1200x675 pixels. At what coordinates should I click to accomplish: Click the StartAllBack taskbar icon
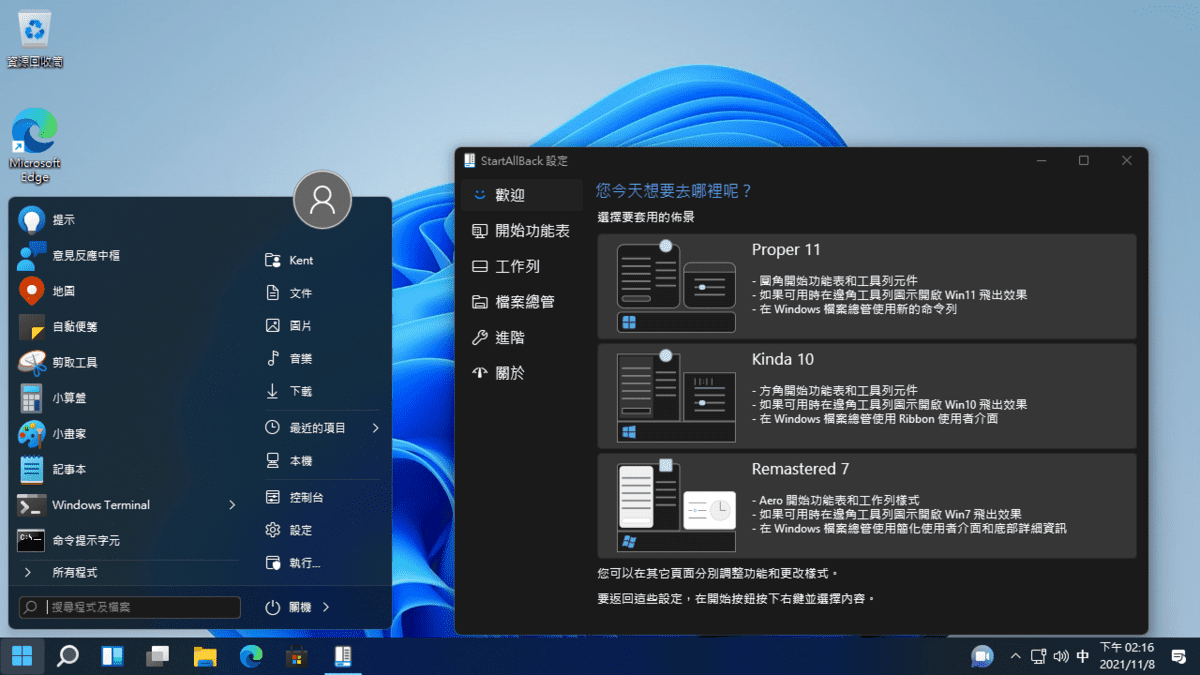342,656
